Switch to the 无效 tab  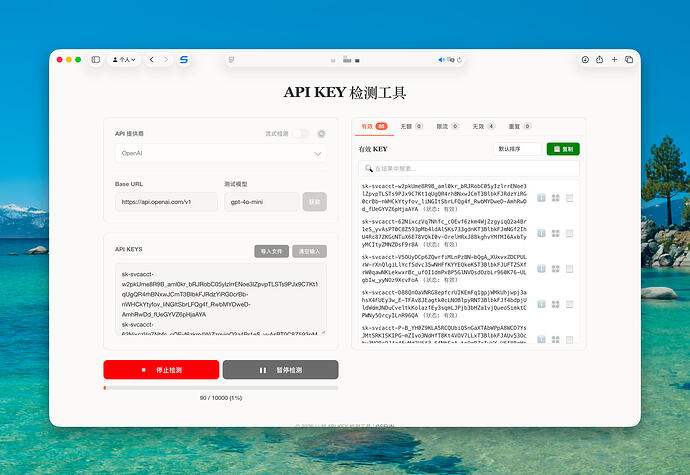(484, 126)
